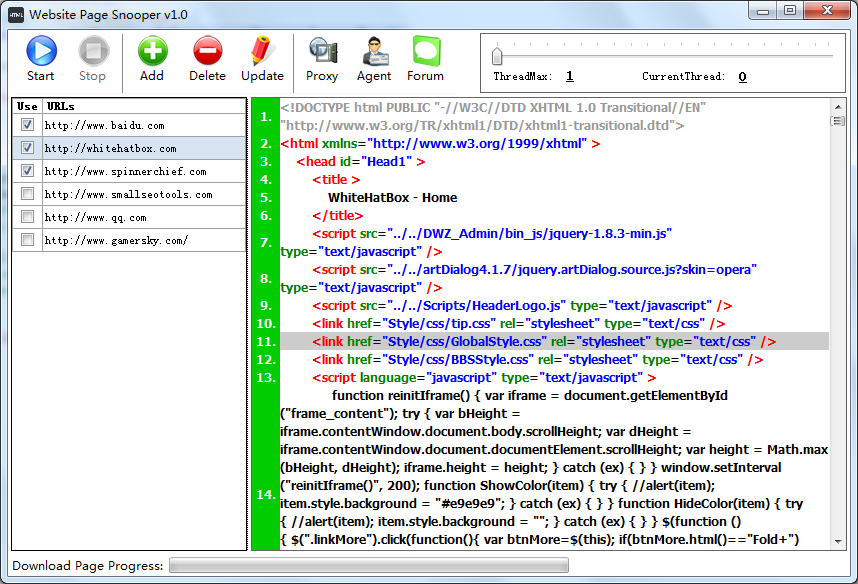Screen dimensions: 858x584
Task: Open the Agent icon
Action: (374, 51)
